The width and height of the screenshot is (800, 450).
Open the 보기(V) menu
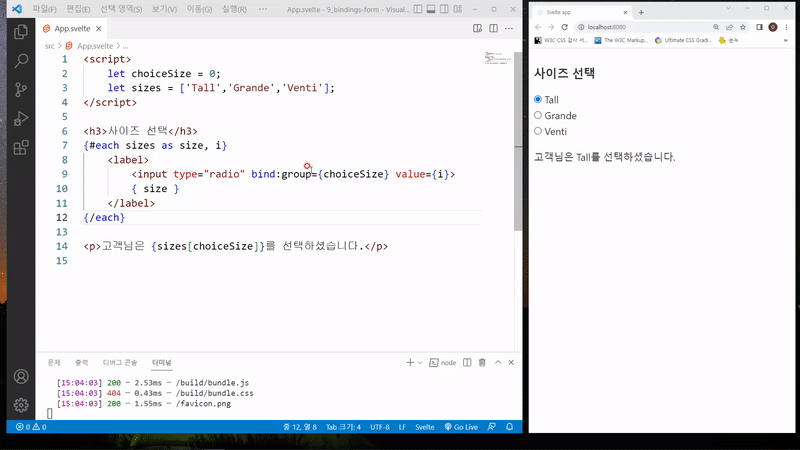tap(164, 9)
